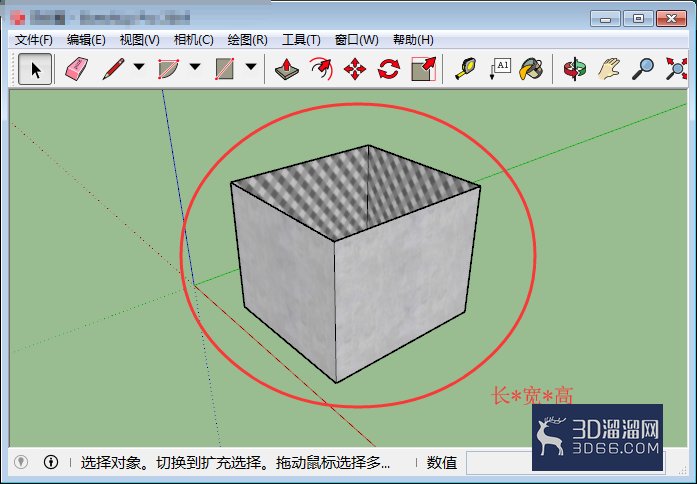This screenshot has height=484, width=697.
Task: Click the geolocation status bar icon
Action: pos(20,462)
